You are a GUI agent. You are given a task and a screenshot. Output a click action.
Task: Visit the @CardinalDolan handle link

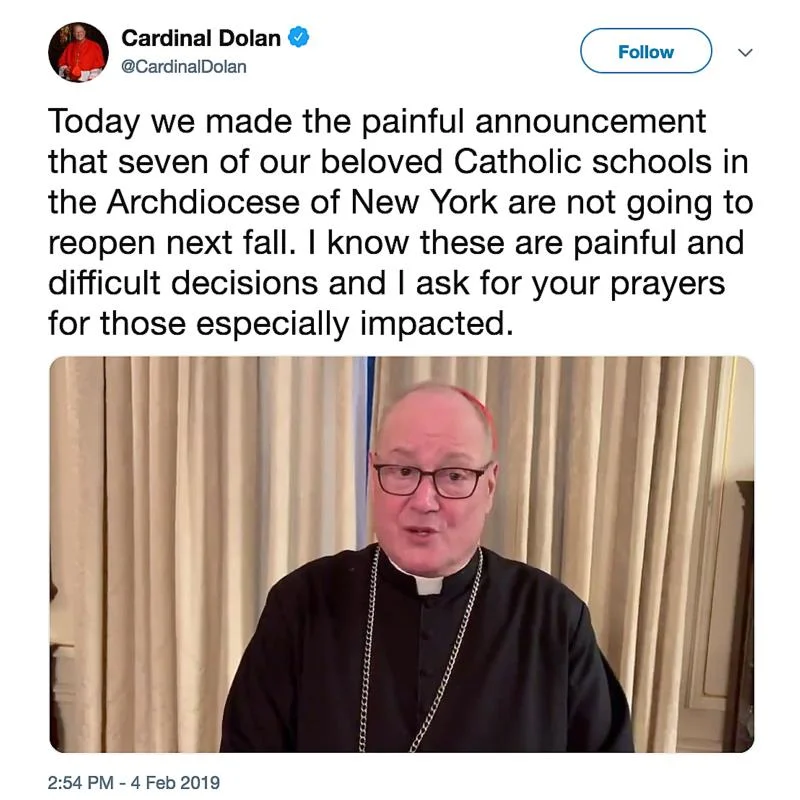click(x=184, y=67)
